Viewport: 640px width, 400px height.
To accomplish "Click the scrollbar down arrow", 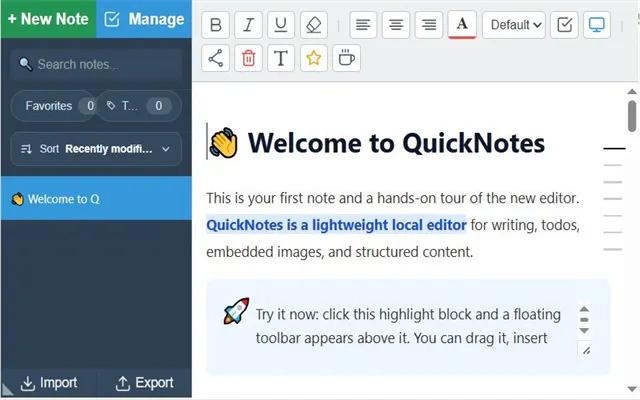I will [632, 389].
